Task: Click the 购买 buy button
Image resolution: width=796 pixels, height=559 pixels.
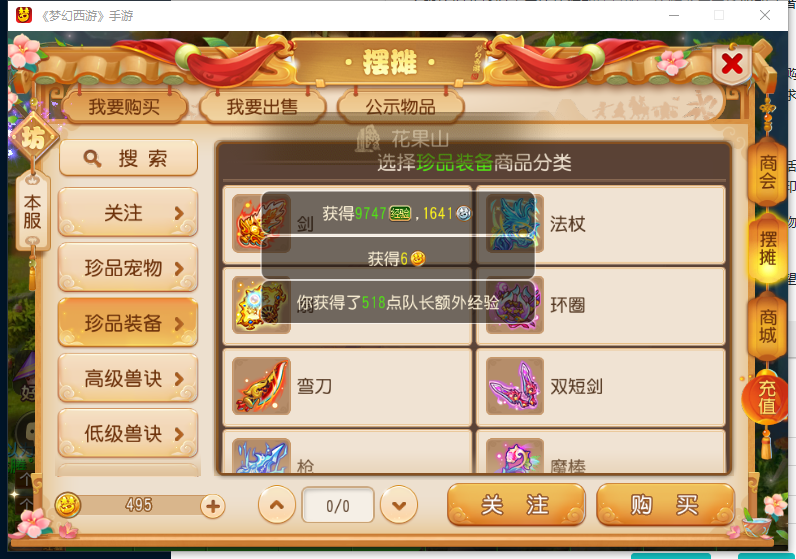Action: [x=665, y=505]
